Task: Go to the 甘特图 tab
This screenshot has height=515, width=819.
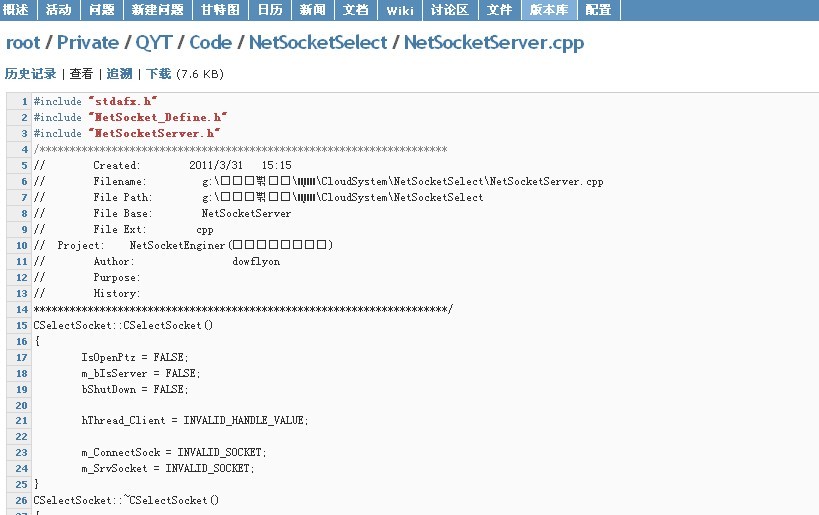Action: click(219, 10)
